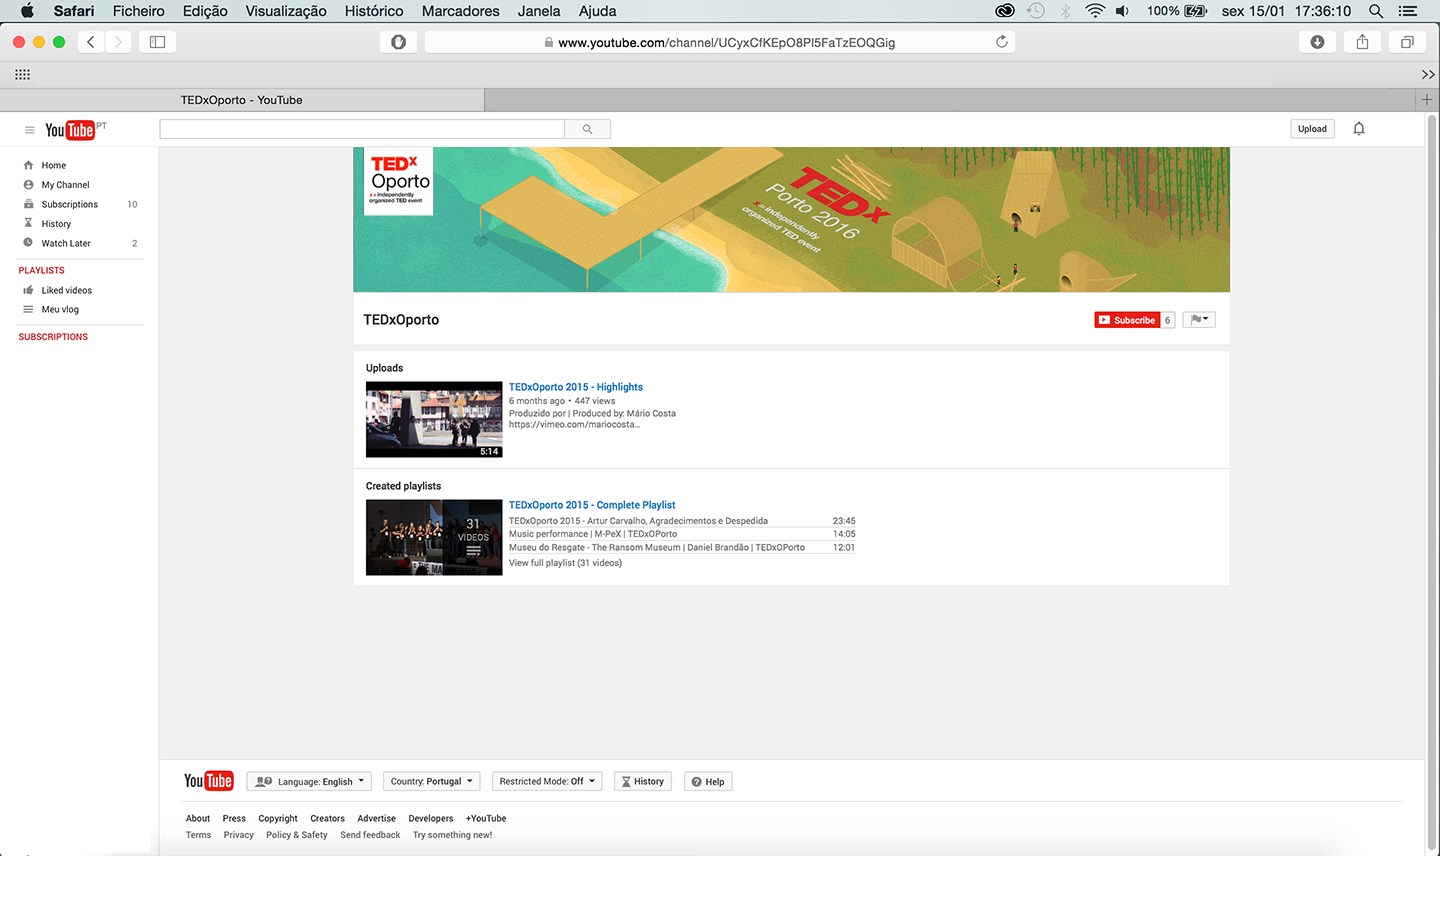Viewport: 1440px width, 900px height.
Task: Click Try something new! link
Action: tap(452, 835)
